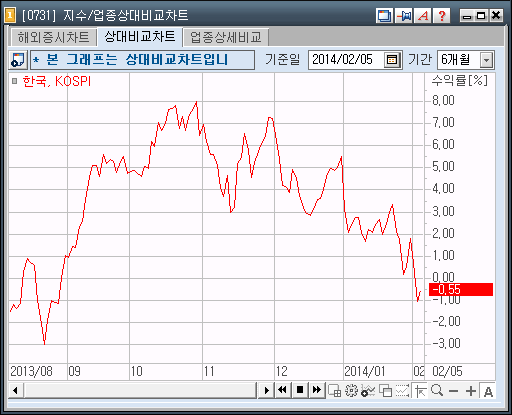
Task: Click the fast-forward playback button
Action: coord(317,390)
